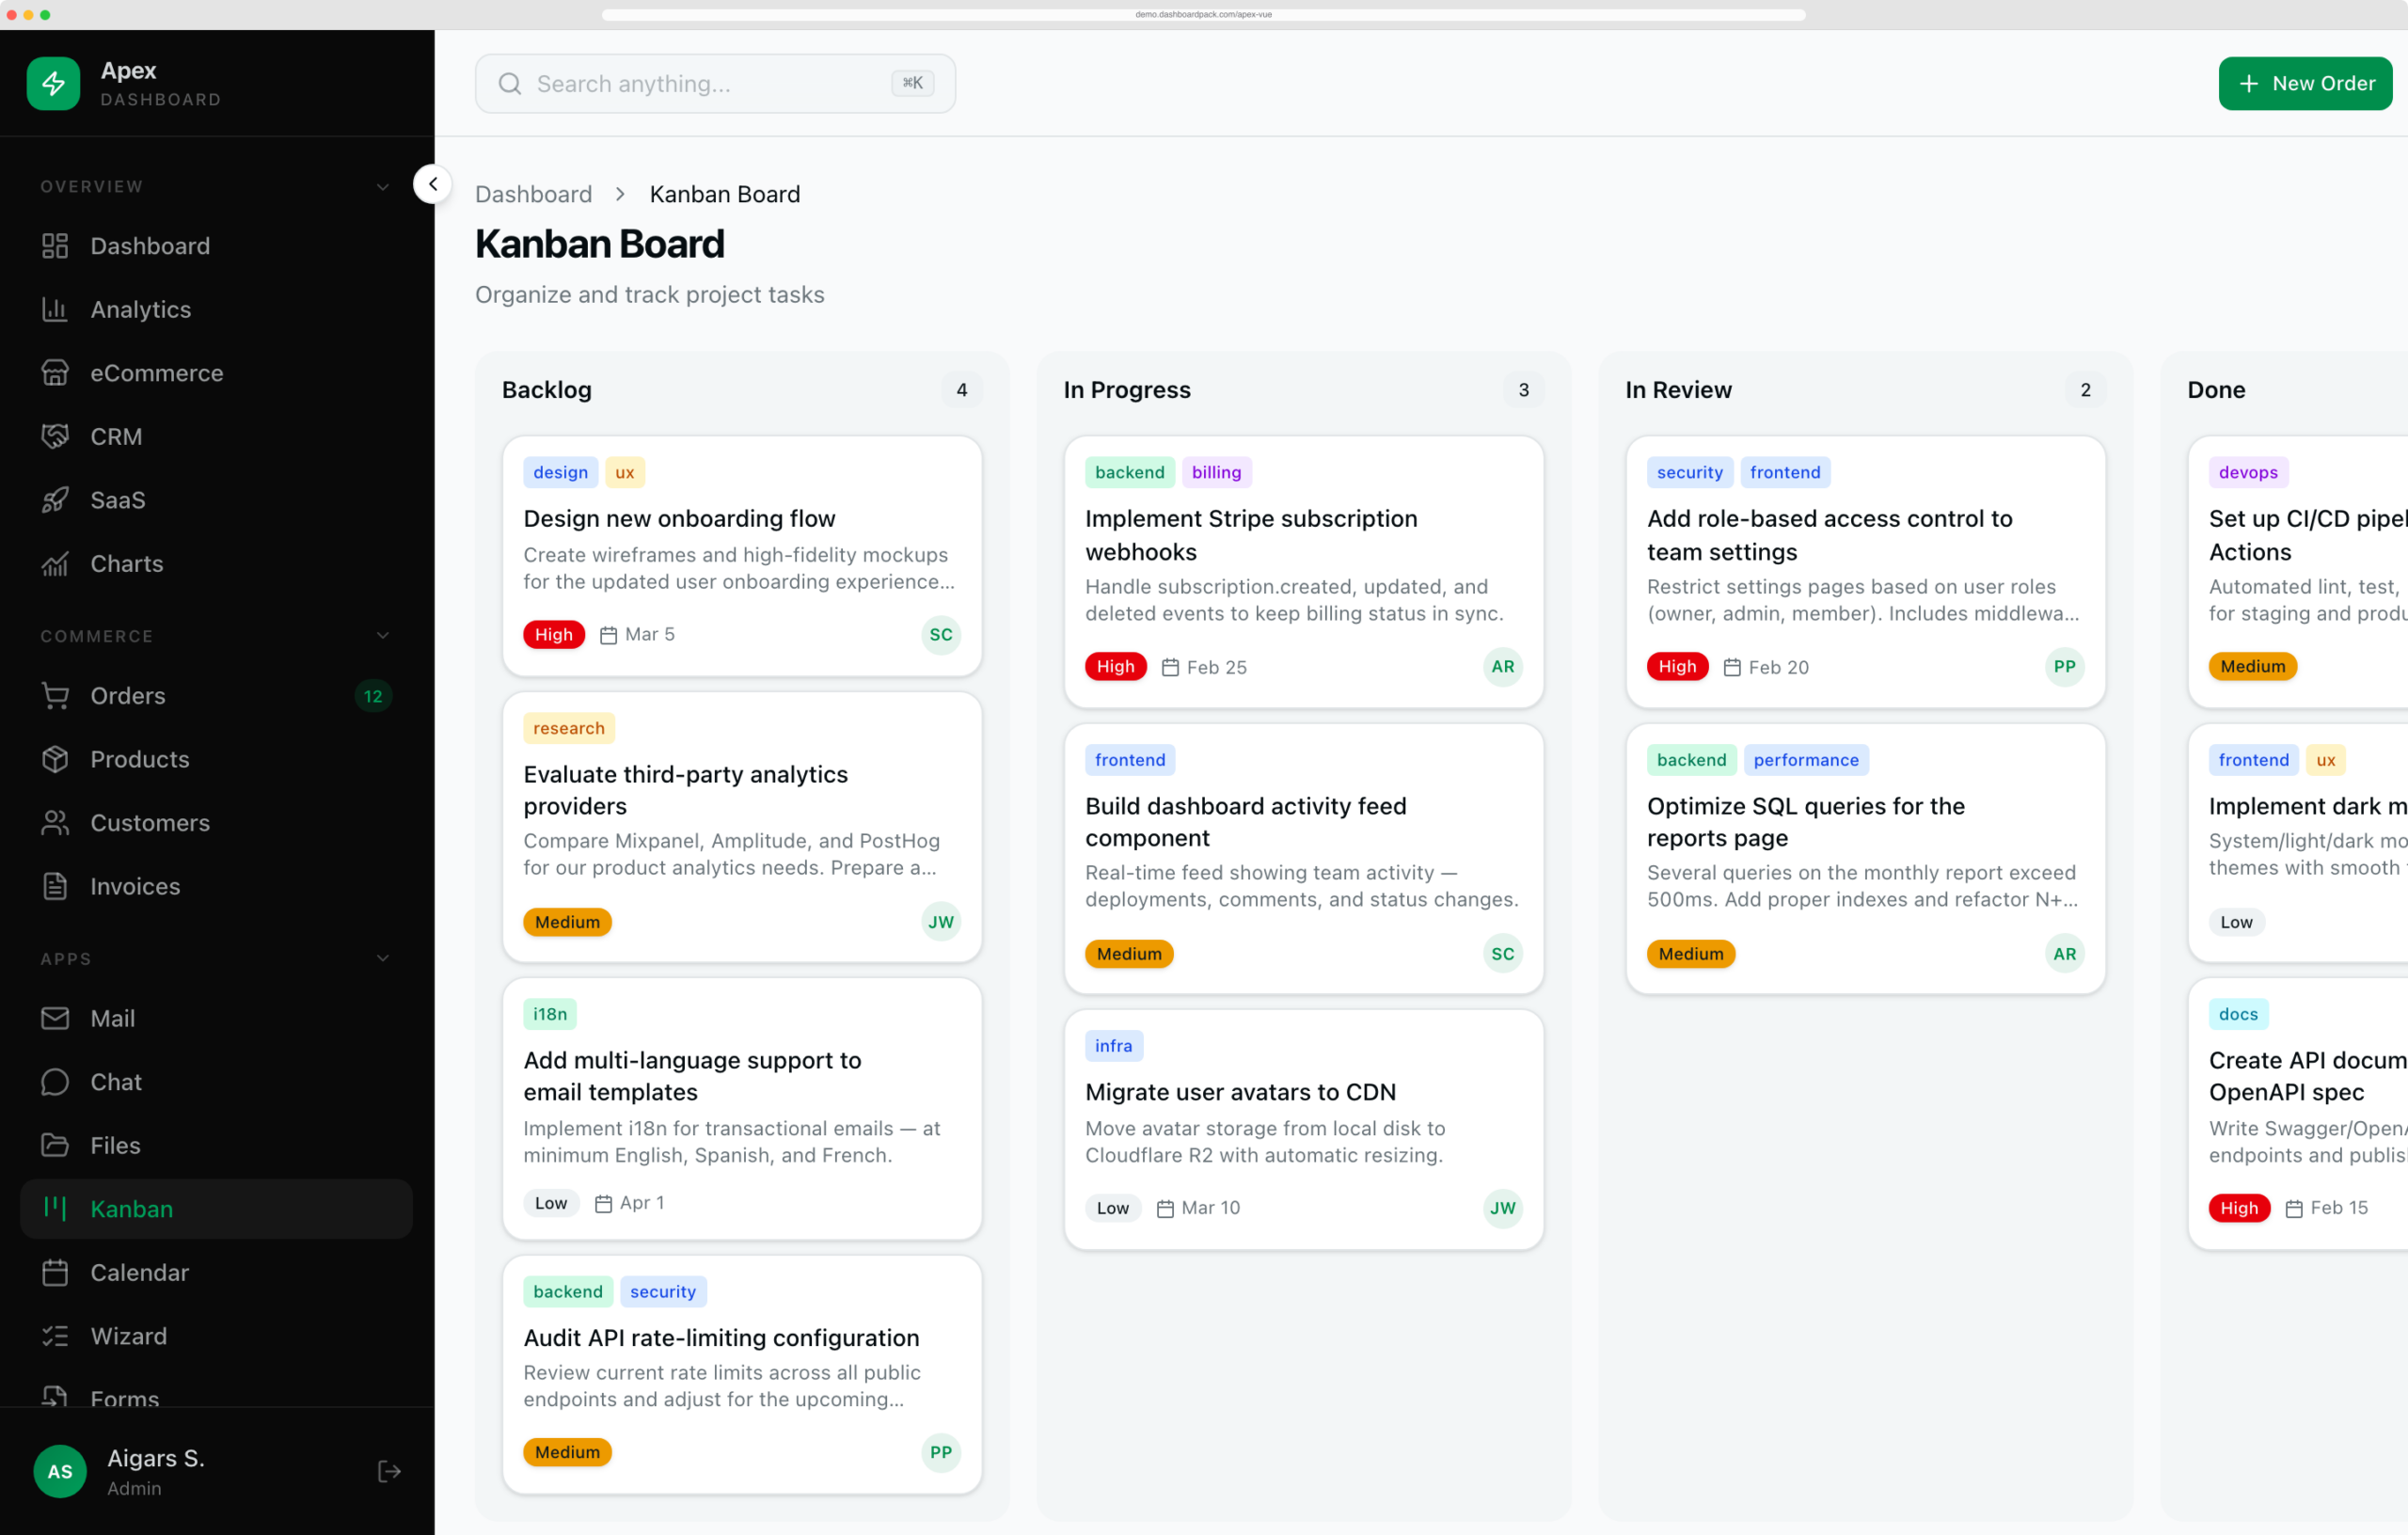Image resolution: width=2408 pixels, height=1535 pixels.
Task: Click the Orders badge showing 12
Action: [373, 696]
